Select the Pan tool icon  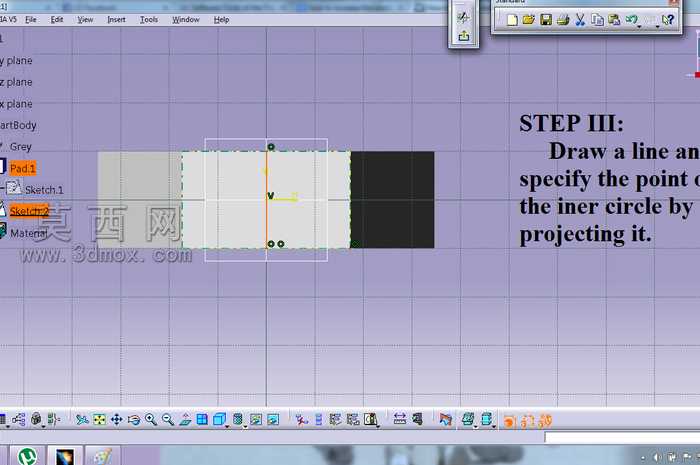coord(117,419)
